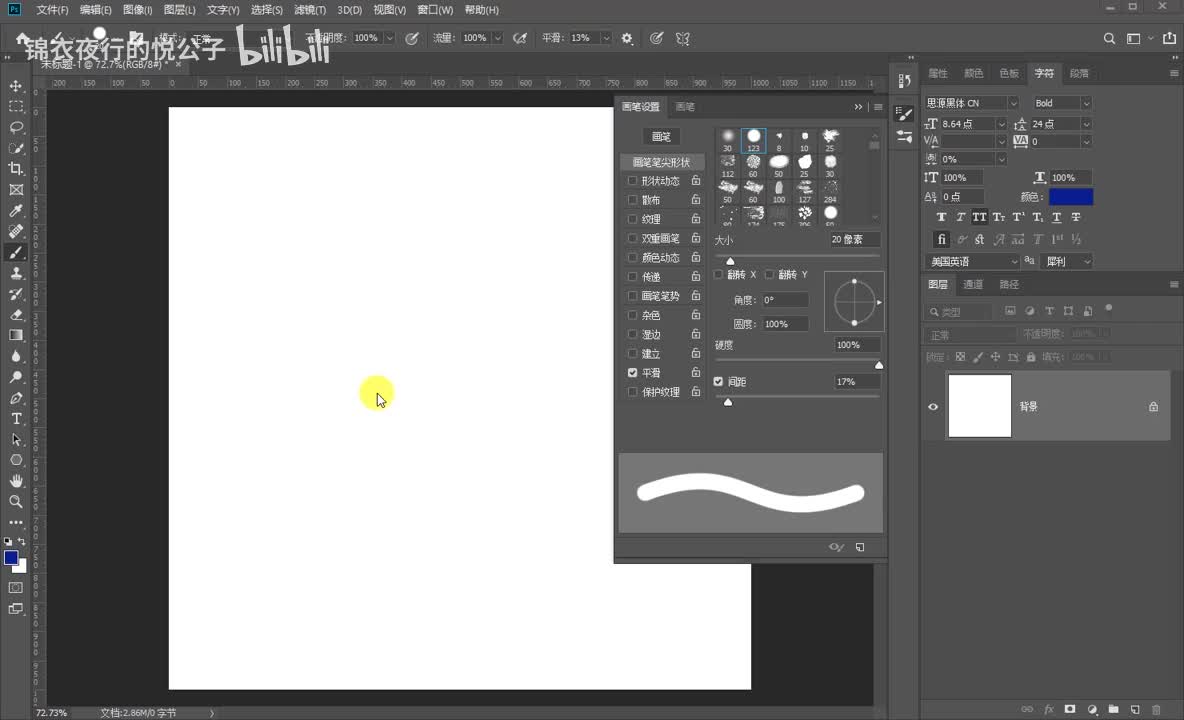Select the Lasso tool
Screen dimensions: 1184x720
tap(16, 127)
